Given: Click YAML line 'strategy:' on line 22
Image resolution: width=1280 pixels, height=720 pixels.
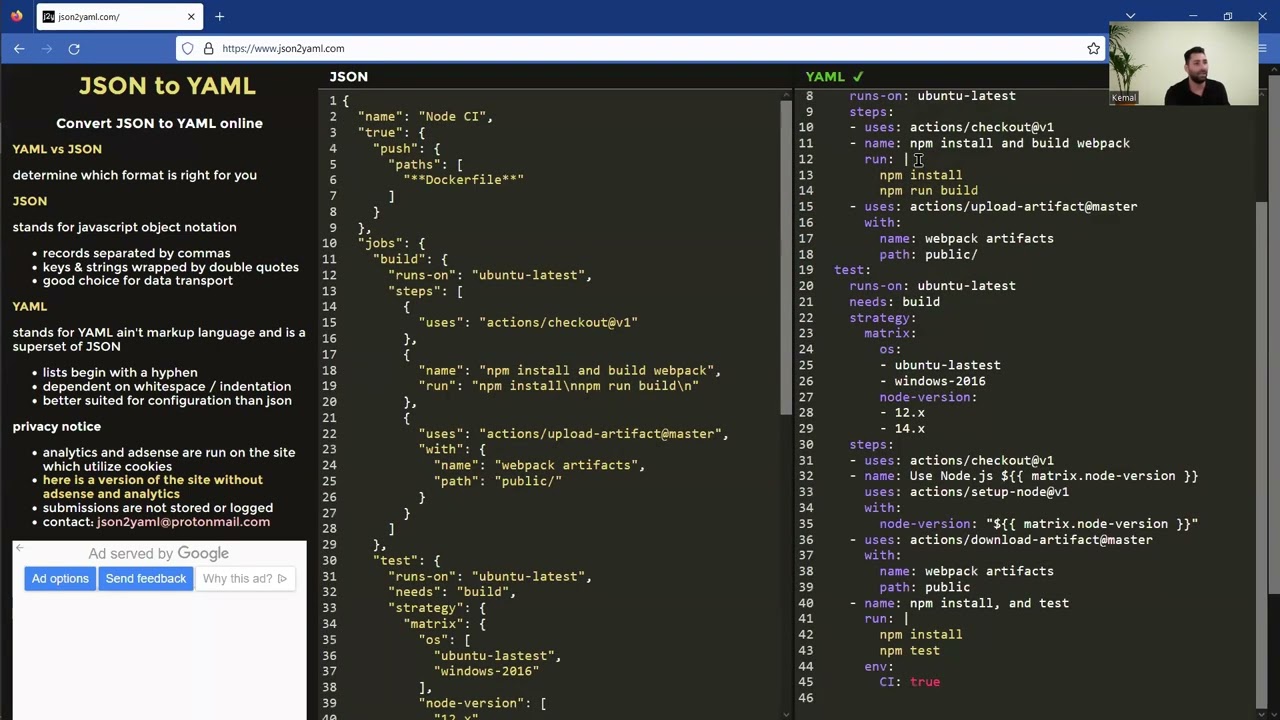Looking at the screenshot, I should (x=883, y=318).
